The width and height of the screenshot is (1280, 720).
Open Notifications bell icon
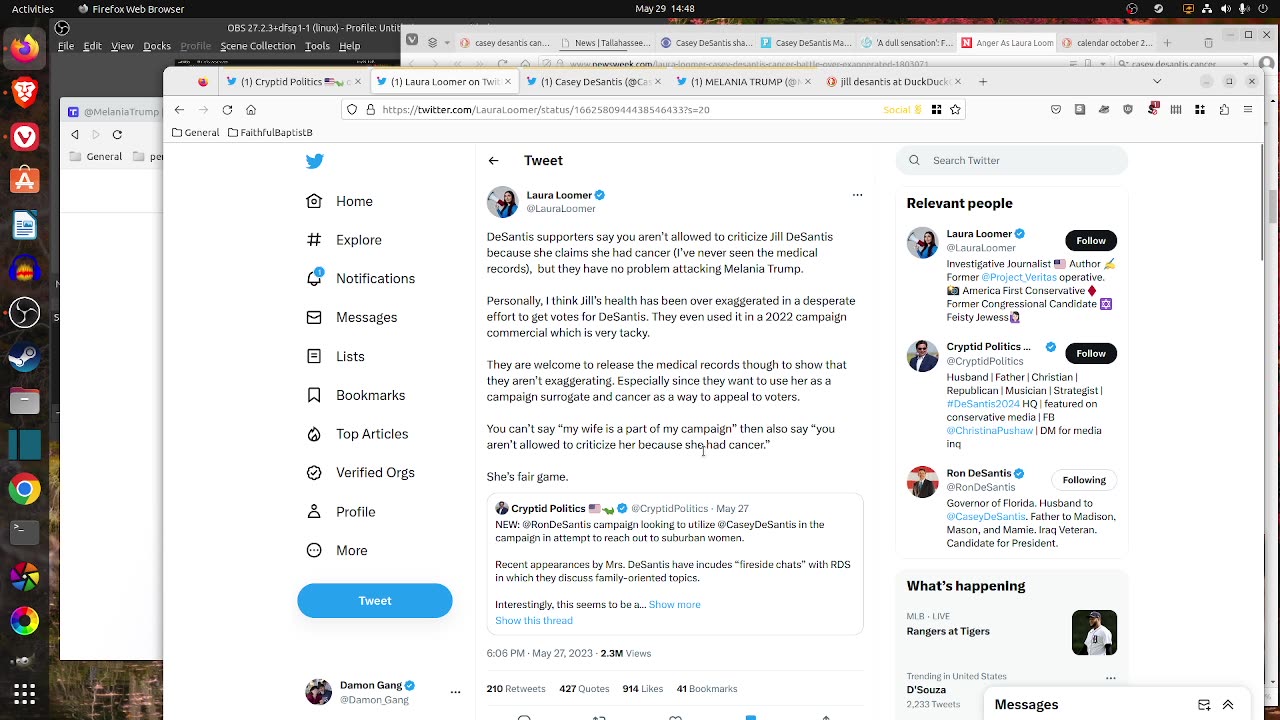(x=314, y=278)
